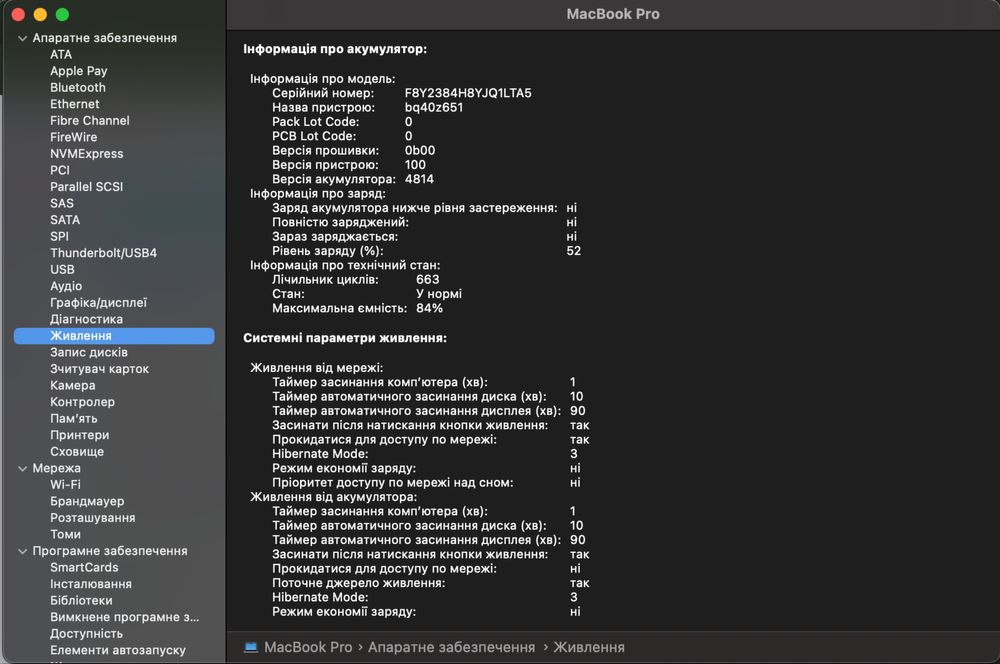Open Apple Pay hardware entry
Image resolution: width=1000 pixels, height=664 pixels.
78,71
